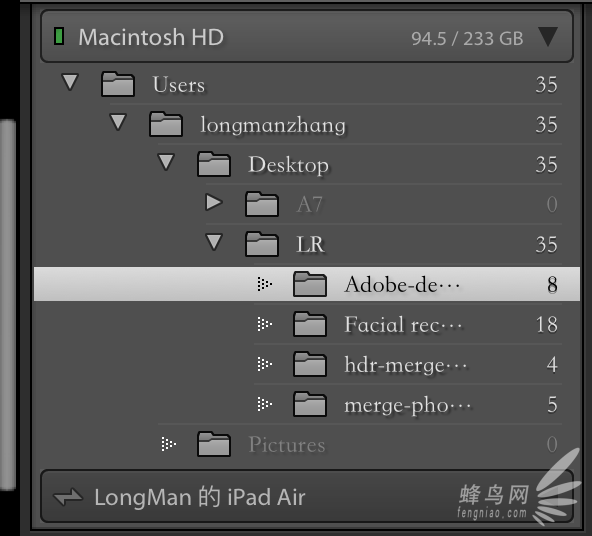Click the A7 folder icon

262,204
